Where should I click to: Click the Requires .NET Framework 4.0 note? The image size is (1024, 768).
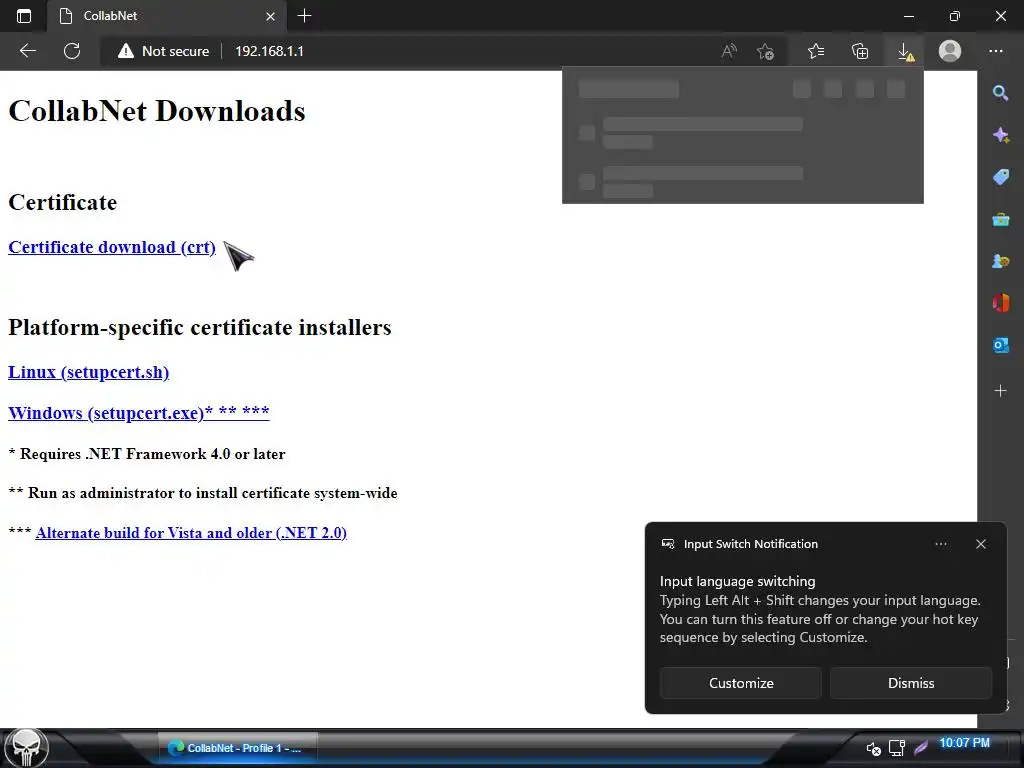[x=147, y=454]
